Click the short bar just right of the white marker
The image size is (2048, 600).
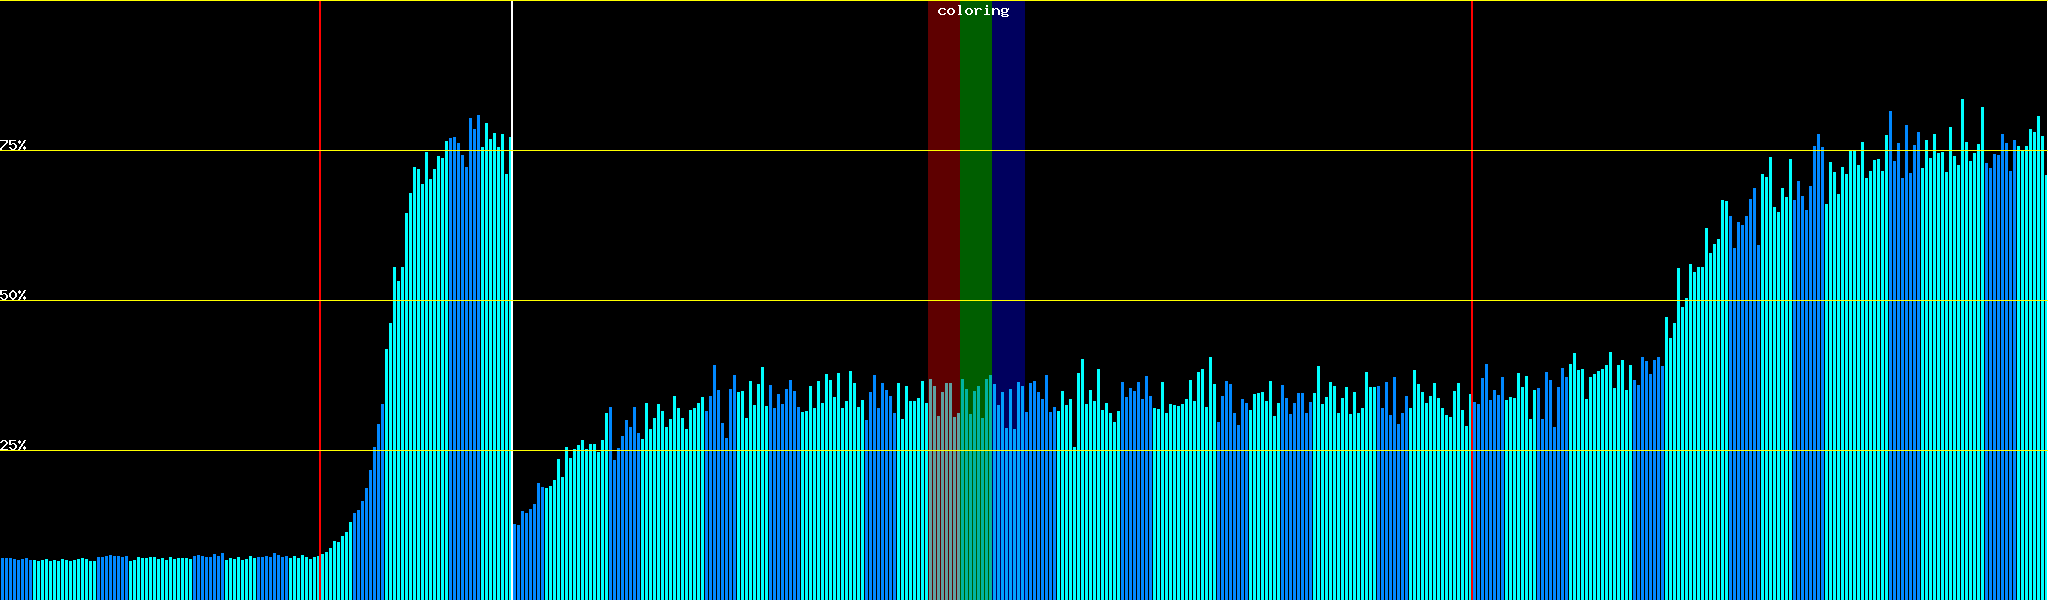(516, 562)
